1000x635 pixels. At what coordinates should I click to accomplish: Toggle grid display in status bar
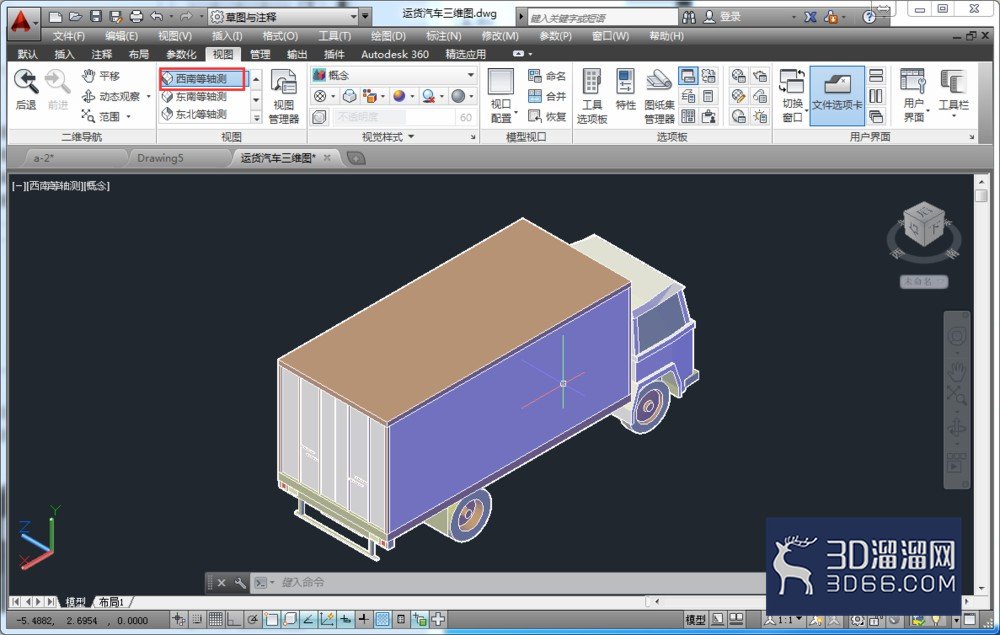pyautogui.click(x=216, y=619)
